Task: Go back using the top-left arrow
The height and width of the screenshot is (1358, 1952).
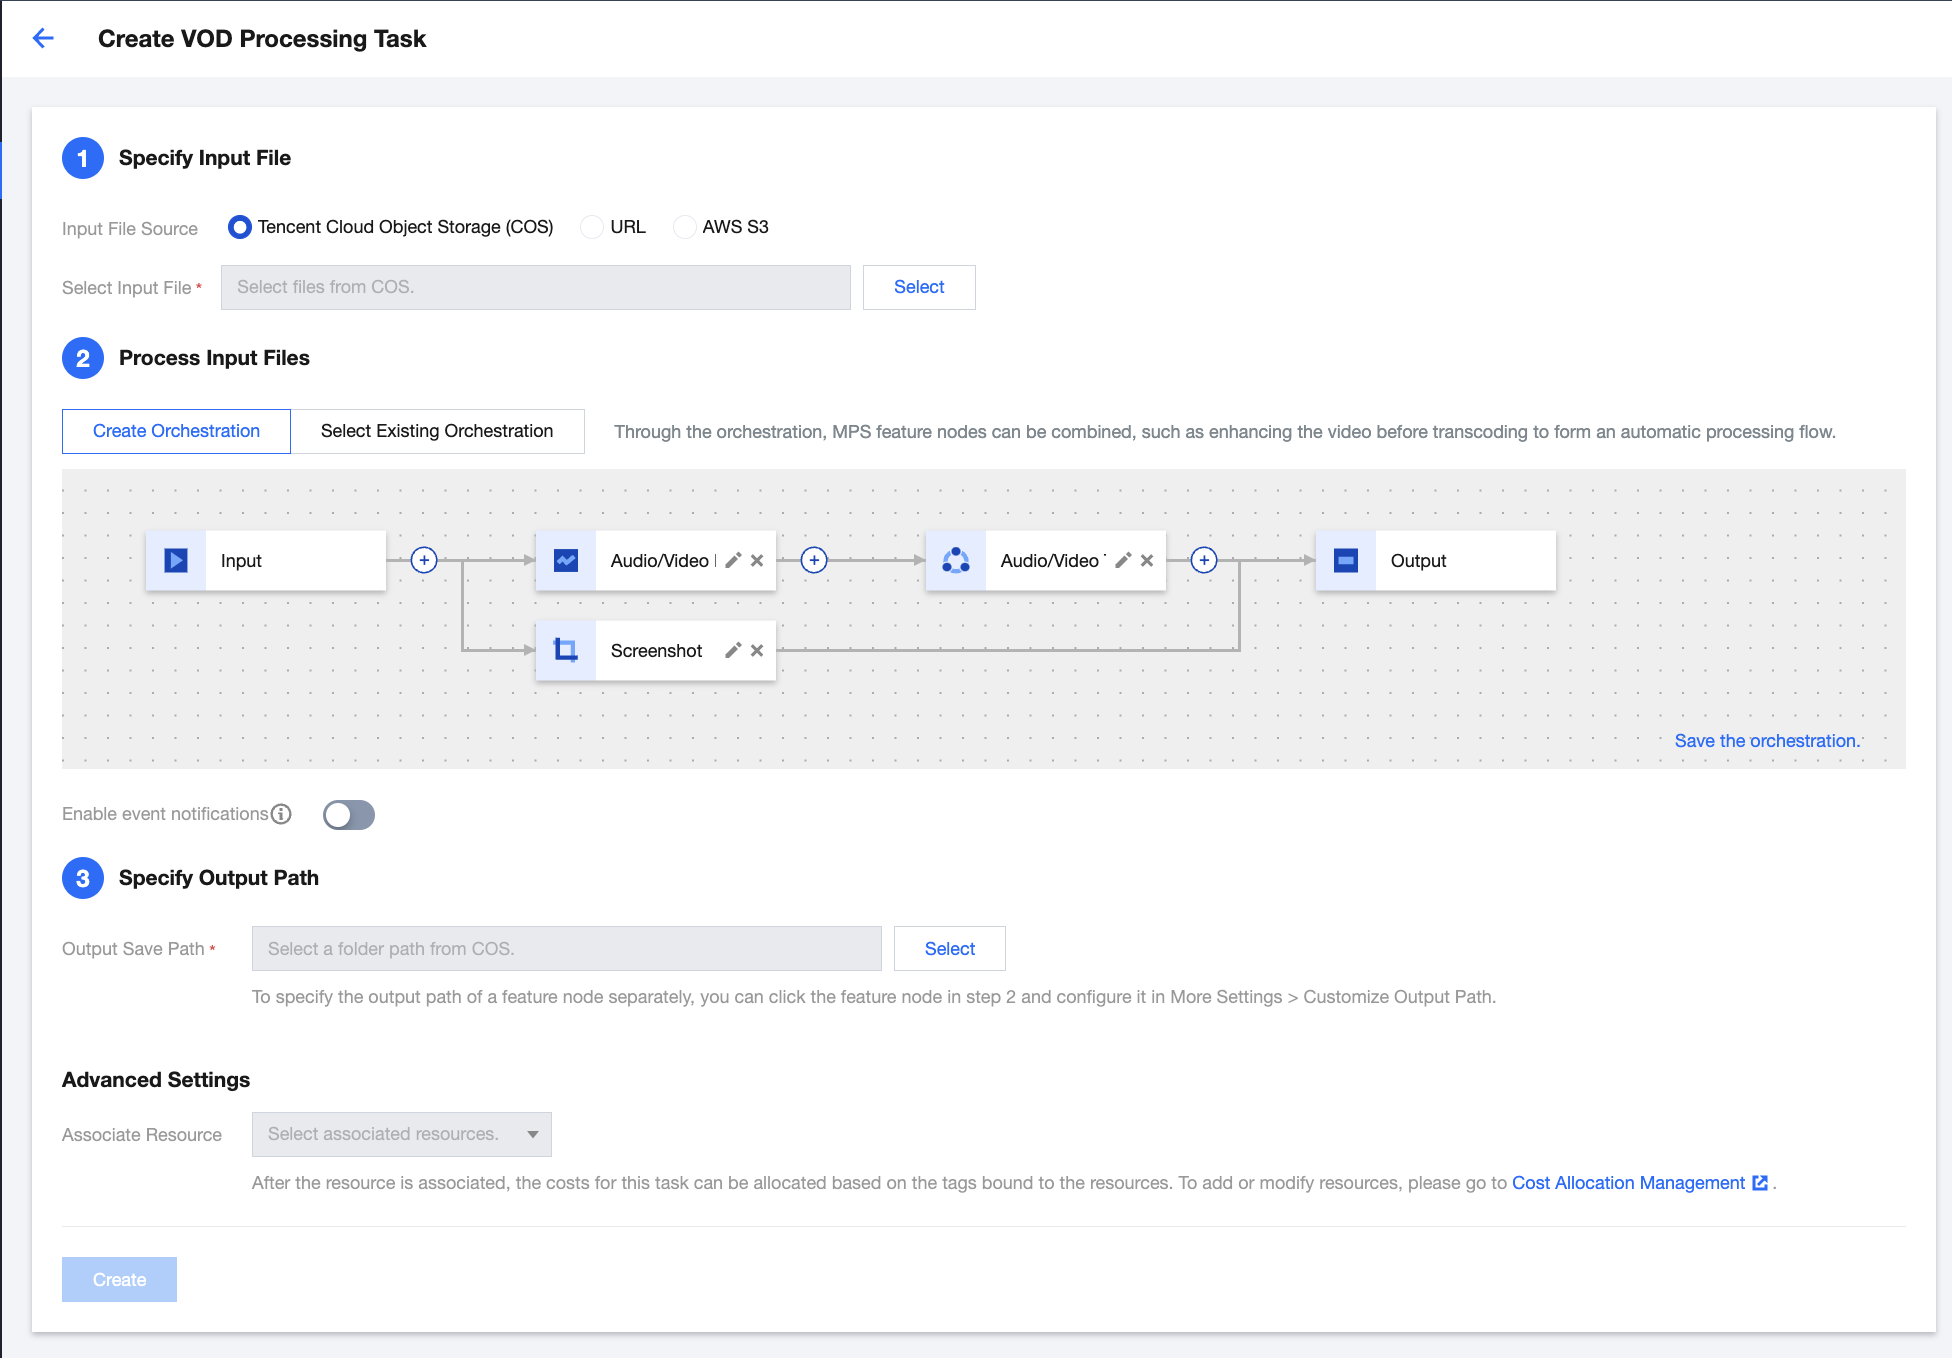Action: (43, 38)
